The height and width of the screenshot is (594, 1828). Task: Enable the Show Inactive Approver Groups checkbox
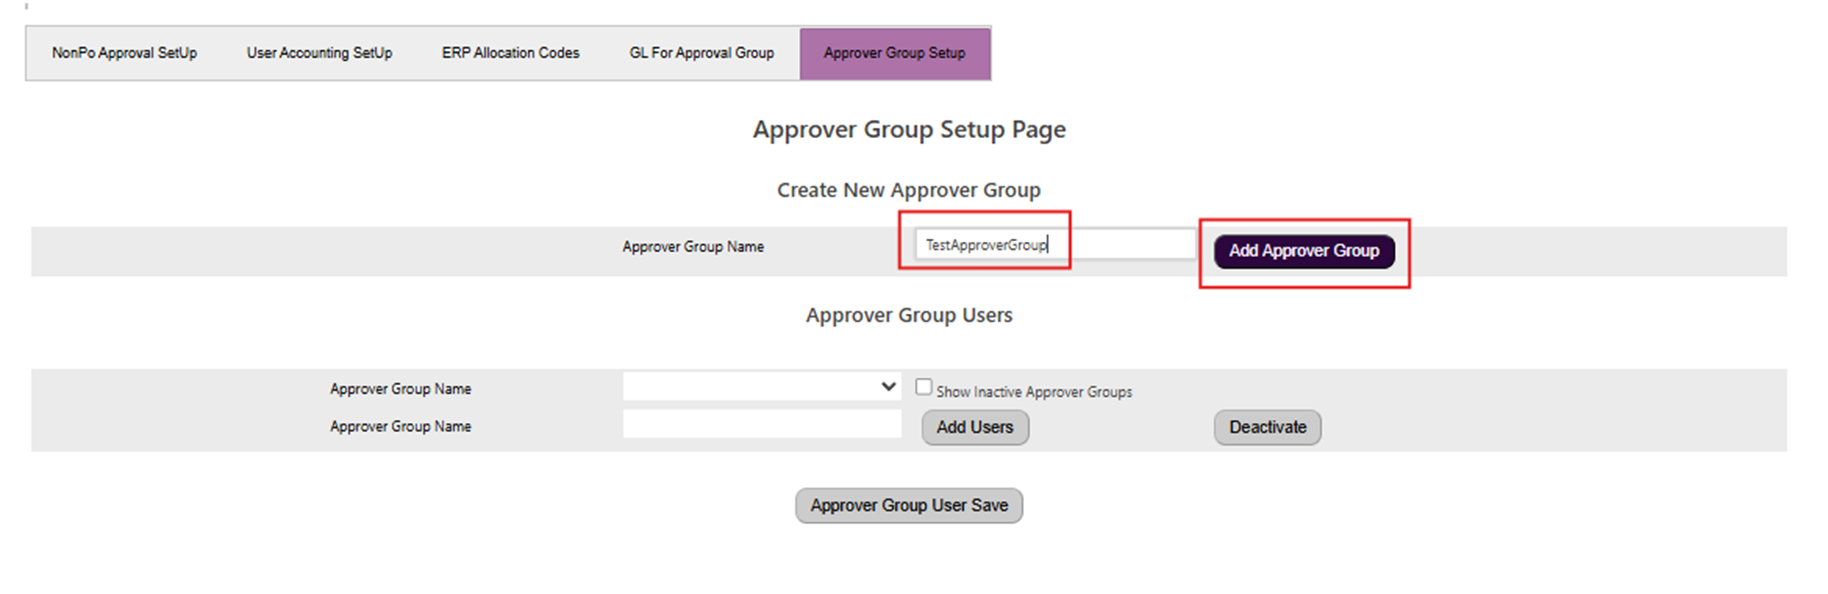924,387
